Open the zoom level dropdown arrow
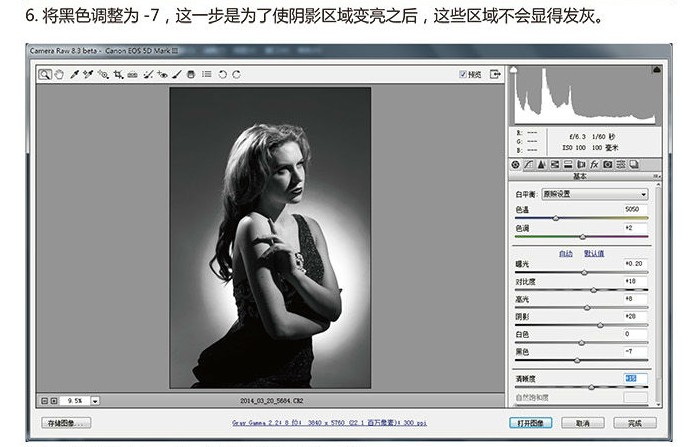Viewport: 693px width, 447px height. (95, 401)
